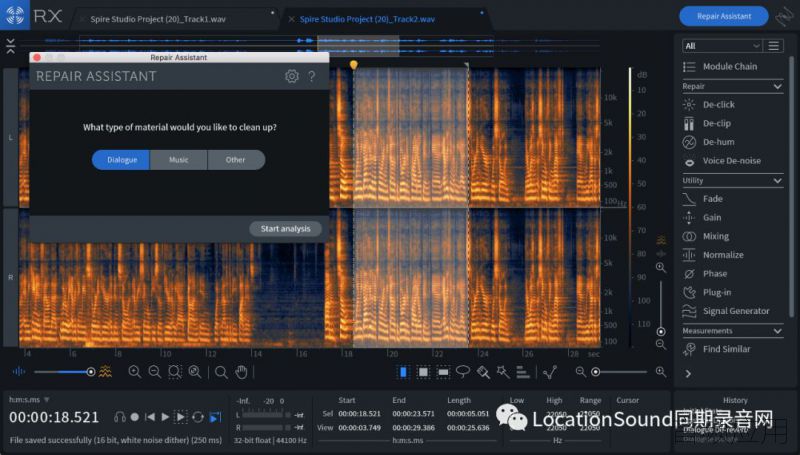Open the Module Chain
The height and width of the screenshot is (455, 800).
pos(730,67)
